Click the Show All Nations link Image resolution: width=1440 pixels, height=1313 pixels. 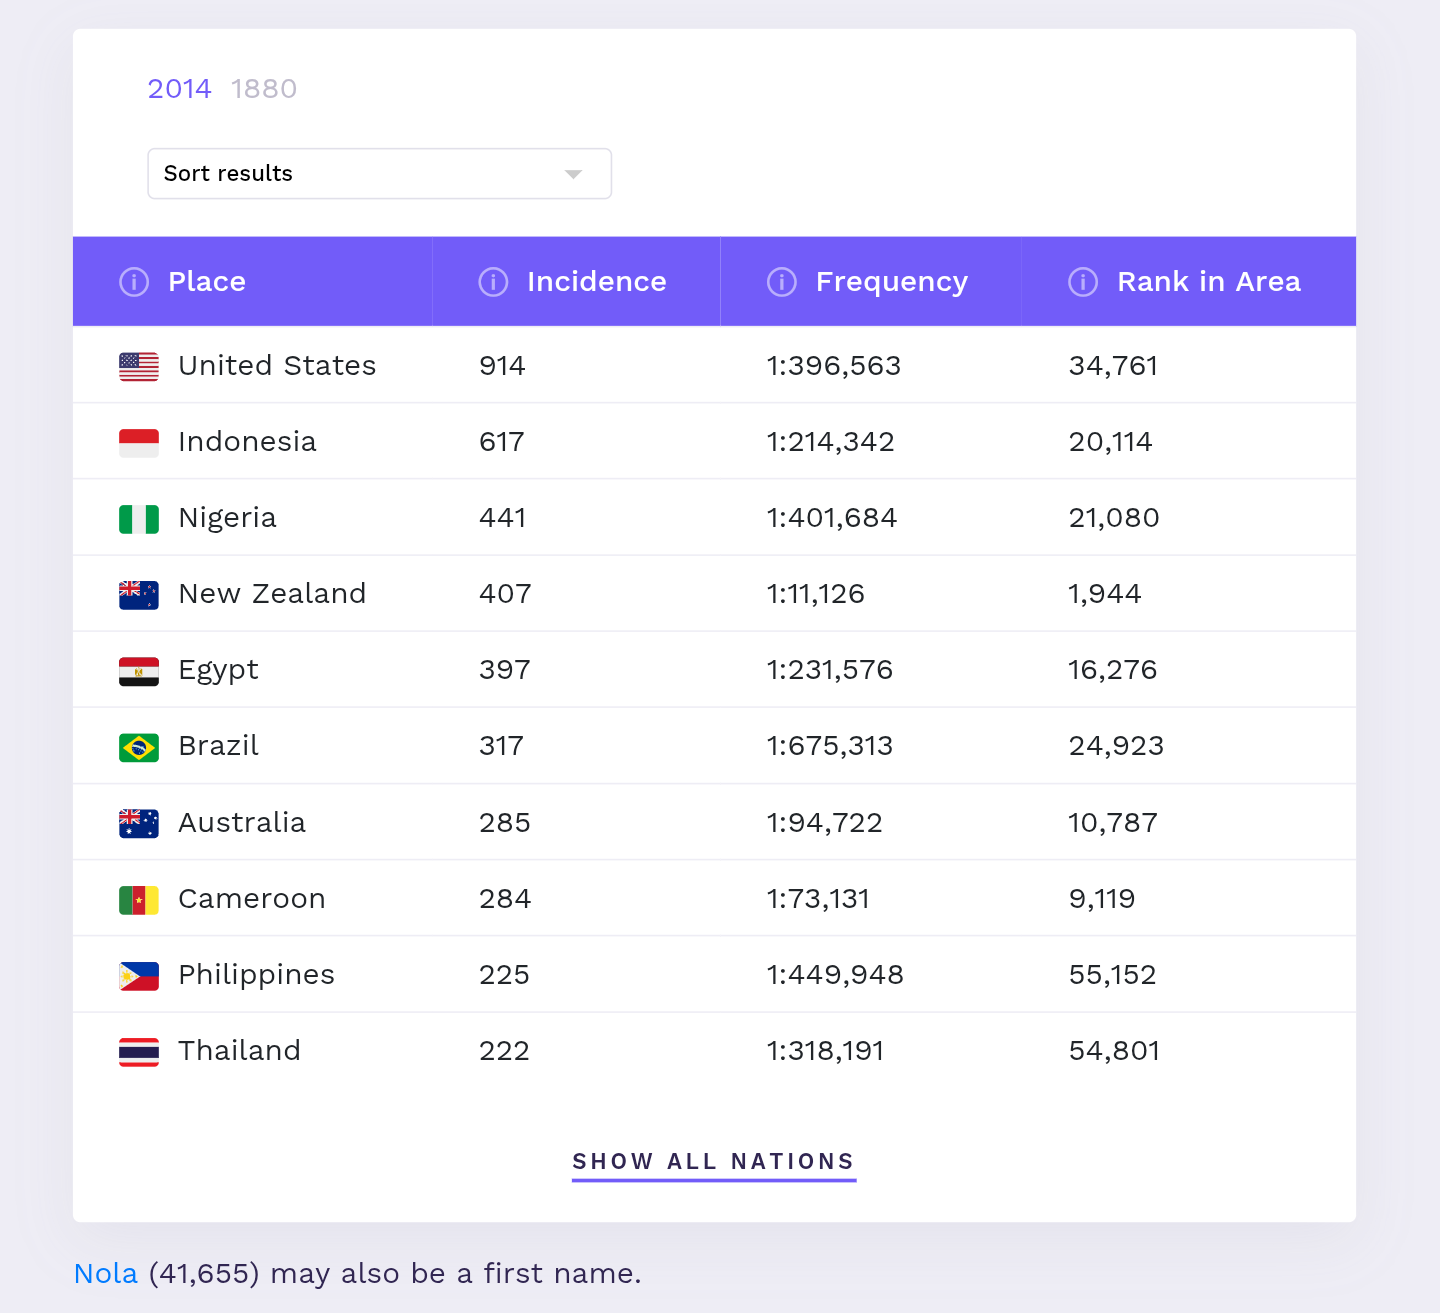[714, 1162]
